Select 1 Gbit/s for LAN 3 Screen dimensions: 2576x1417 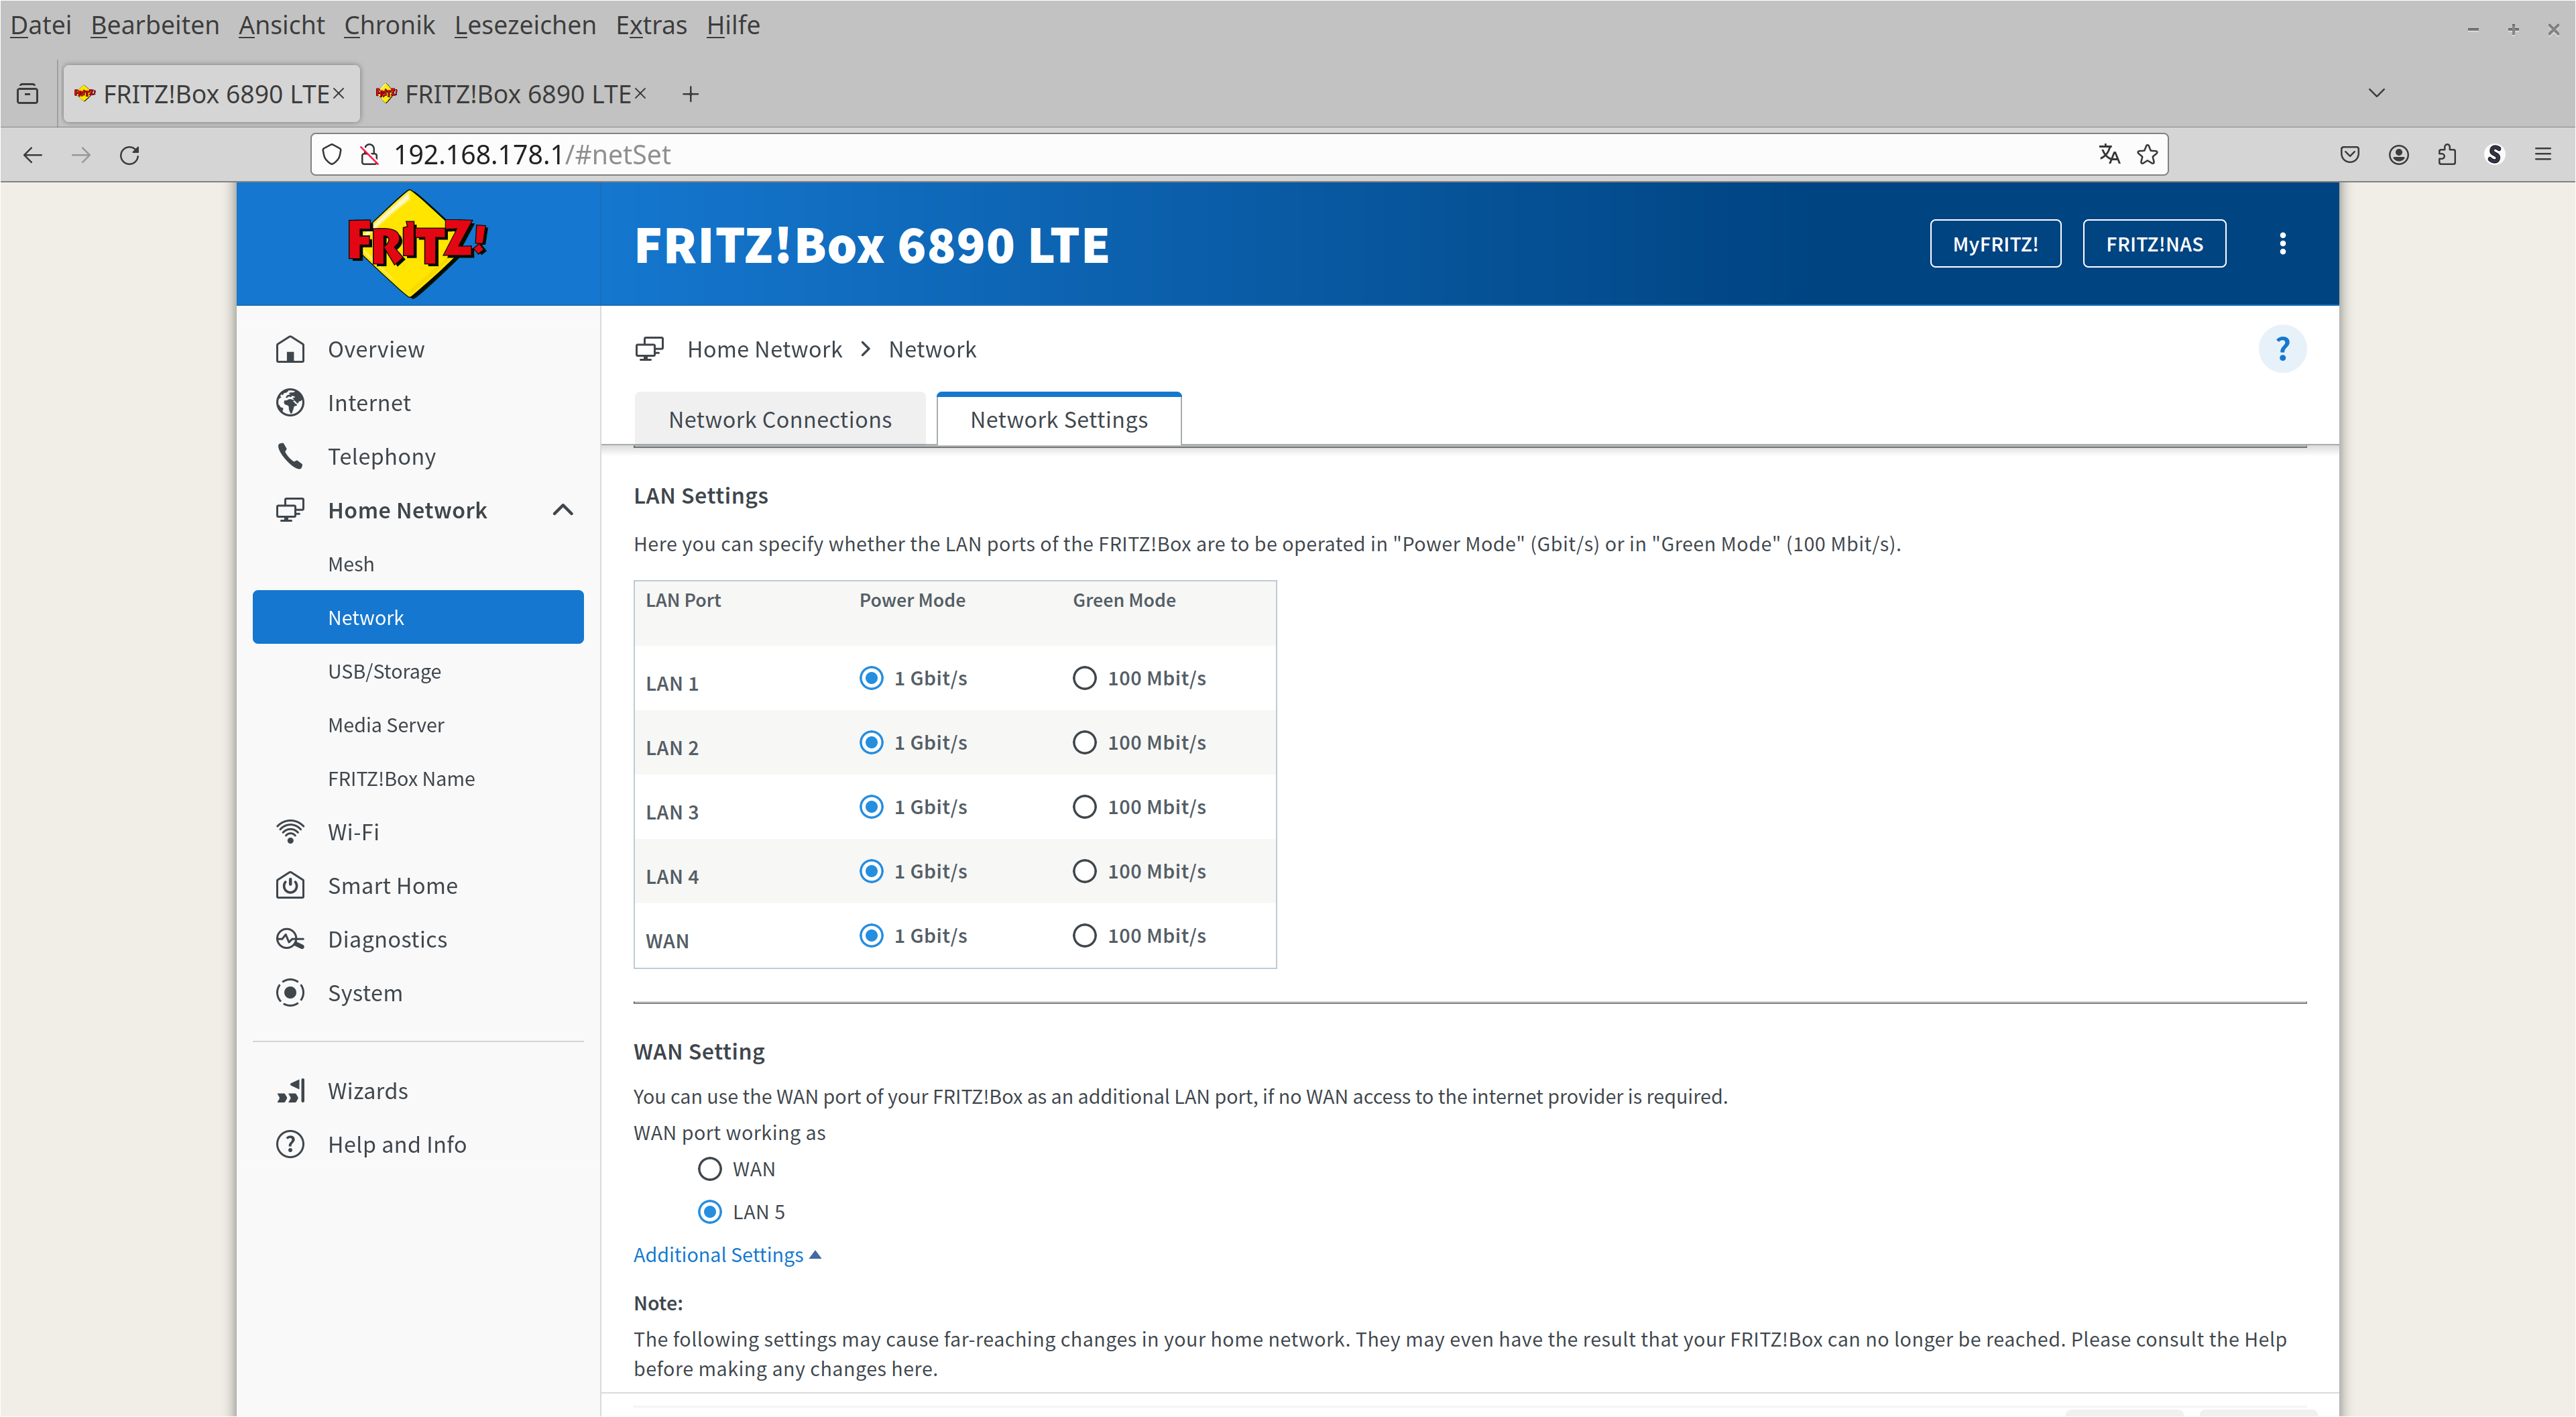(x=871, y=807)
